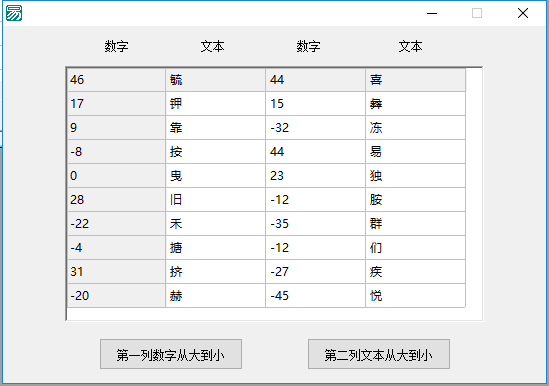The image size is (549, 386).
Task: Click the text cell 独
Action: pos(416,176)
